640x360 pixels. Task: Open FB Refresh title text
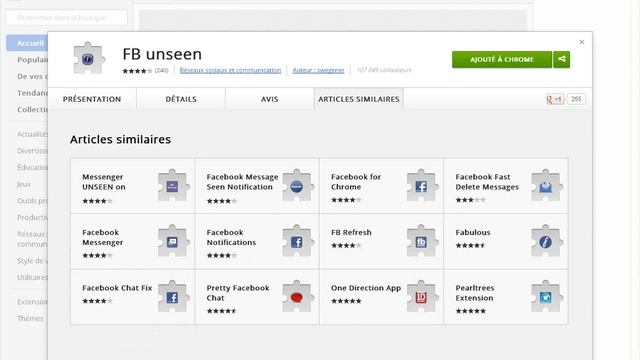point(351,232)
